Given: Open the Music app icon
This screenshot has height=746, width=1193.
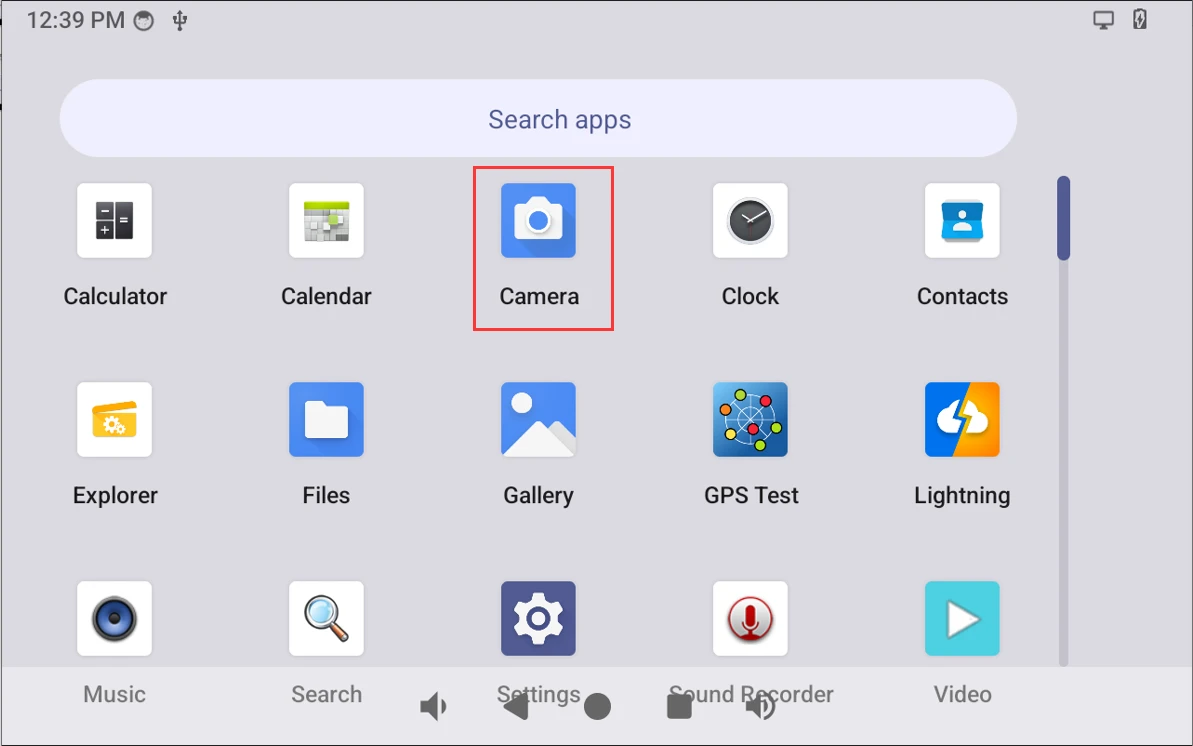Looking at the screenshot, I should tap(114, 619).
